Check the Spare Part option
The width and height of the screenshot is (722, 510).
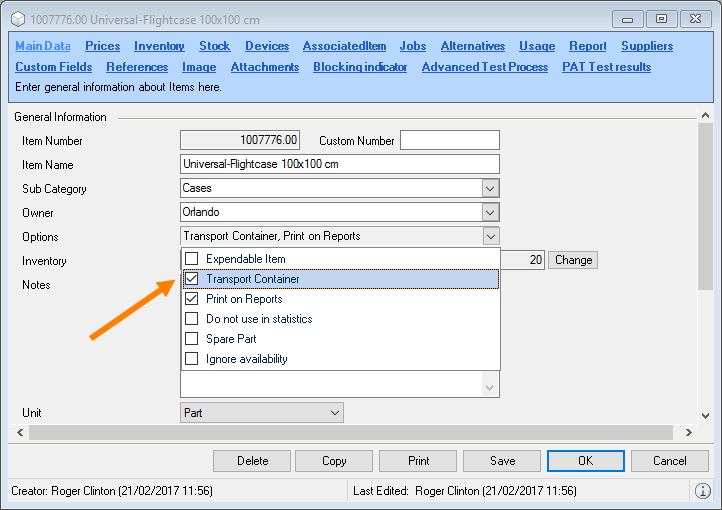click(192, 339)
